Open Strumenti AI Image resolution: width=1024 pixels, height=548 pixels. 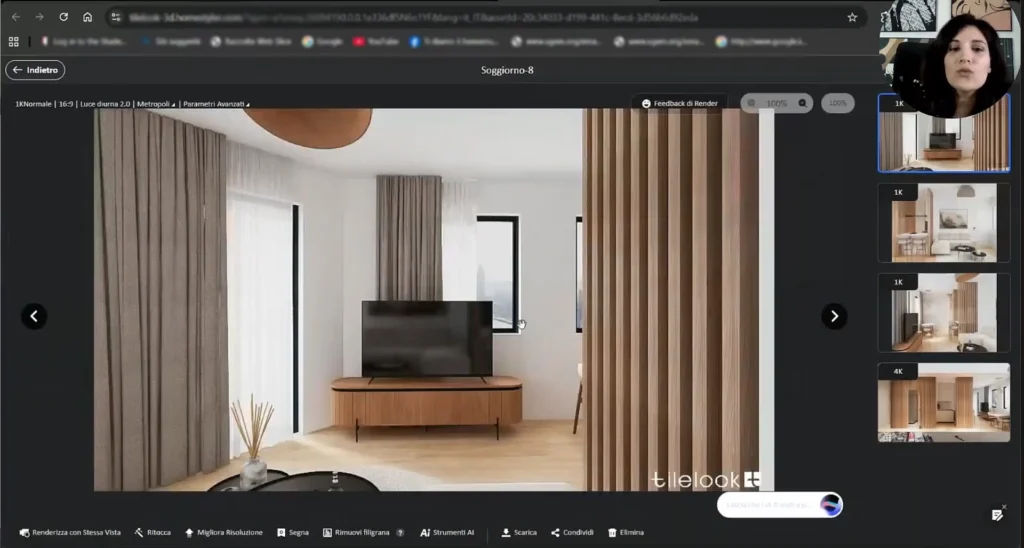pyautogui.click(x=447, y=533)
